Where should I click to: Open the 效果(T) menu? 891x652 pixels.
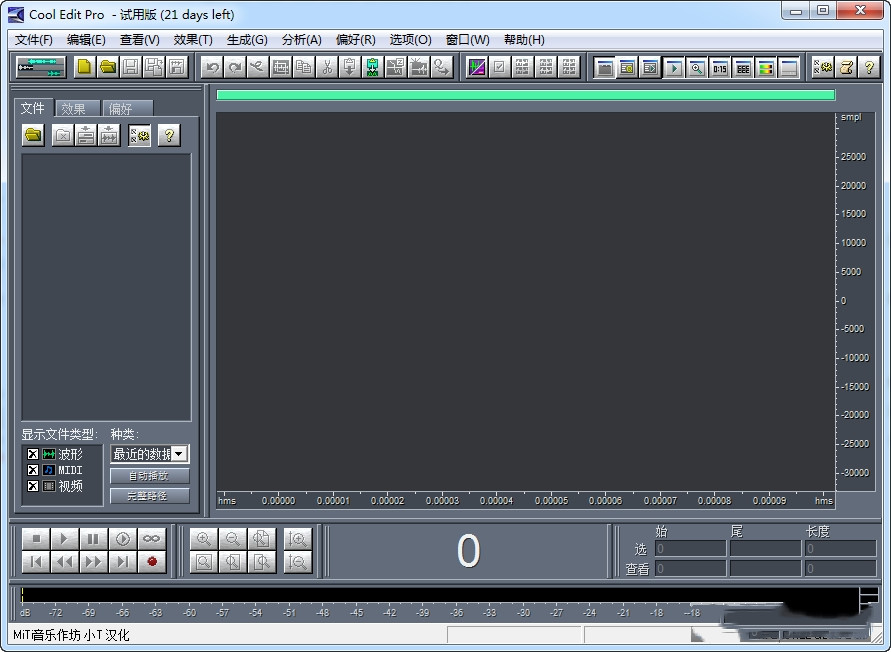[x=193, y=40]
